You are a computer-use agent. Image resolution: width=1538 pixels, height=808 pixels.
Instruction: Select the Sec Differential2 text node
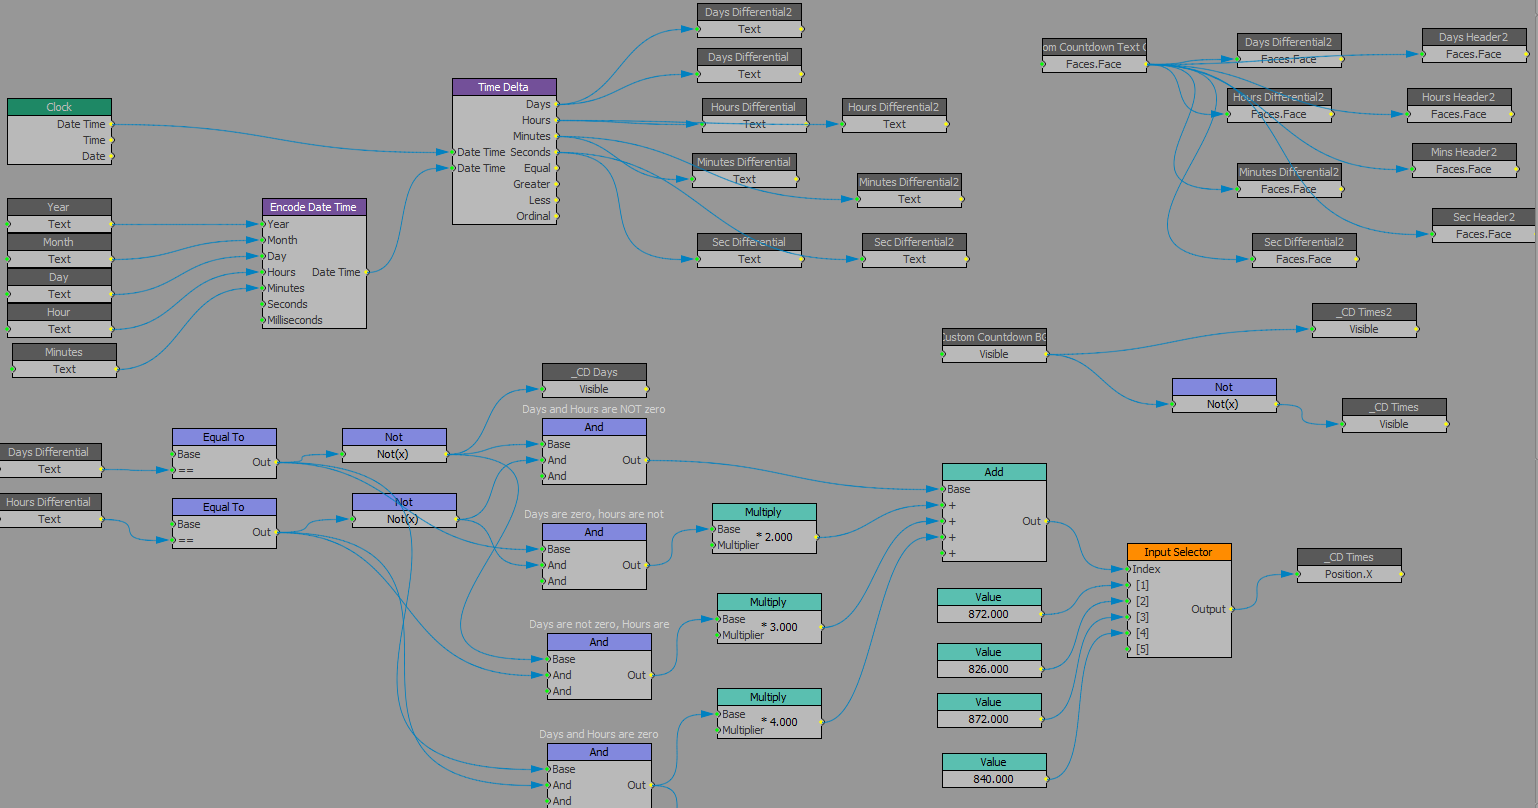click(914, 250)
